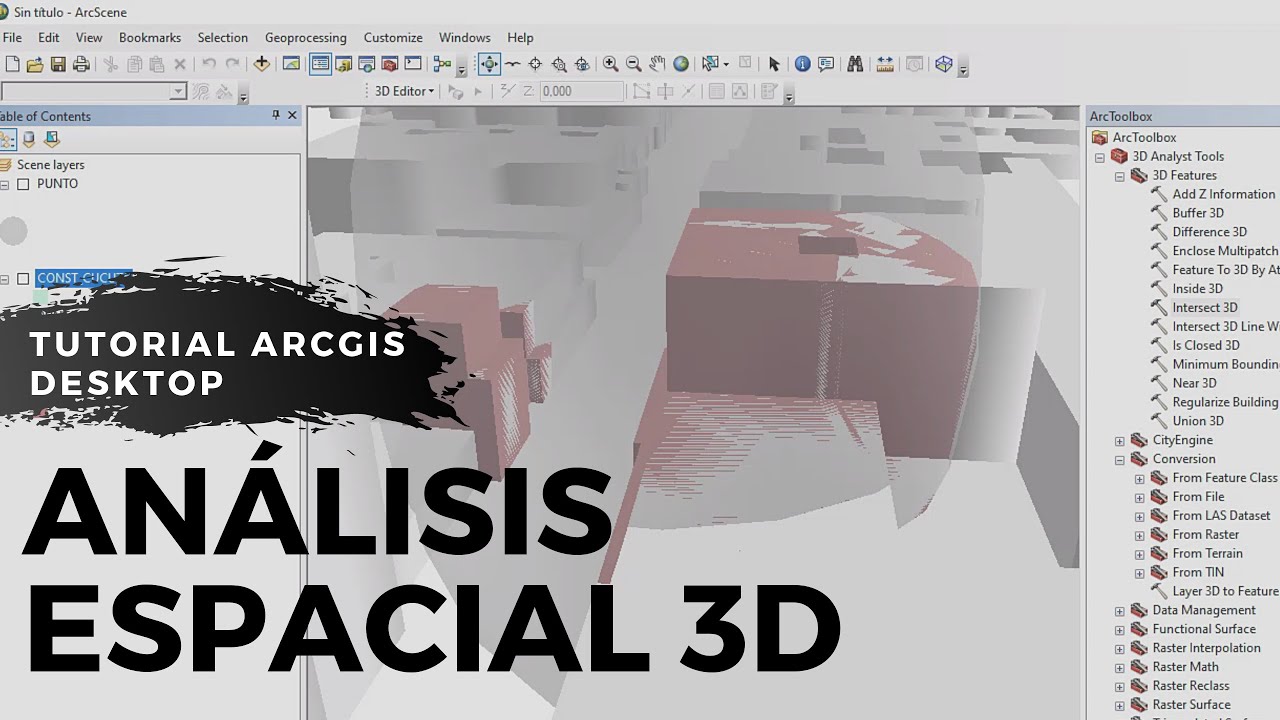
Task: Select the Measure tool
Action: pyautogui.click(x=885, y=64)
